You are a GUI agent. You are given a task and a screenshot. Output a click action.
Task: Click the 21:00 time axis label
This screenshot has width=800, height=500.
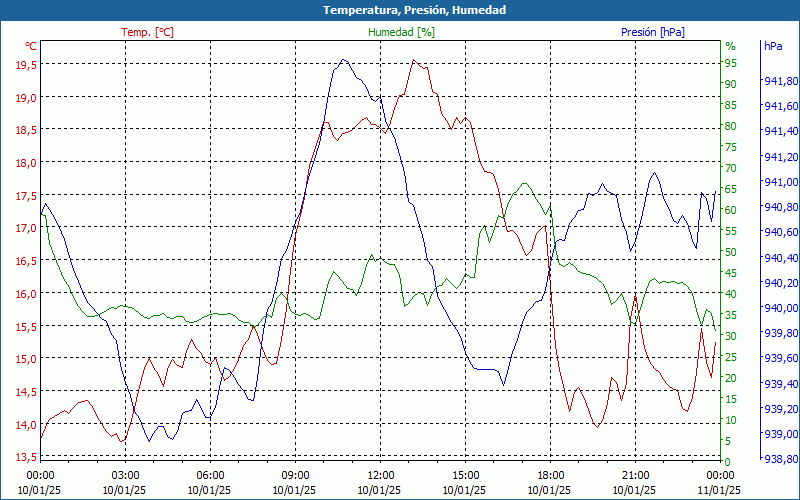pos(635,474)
